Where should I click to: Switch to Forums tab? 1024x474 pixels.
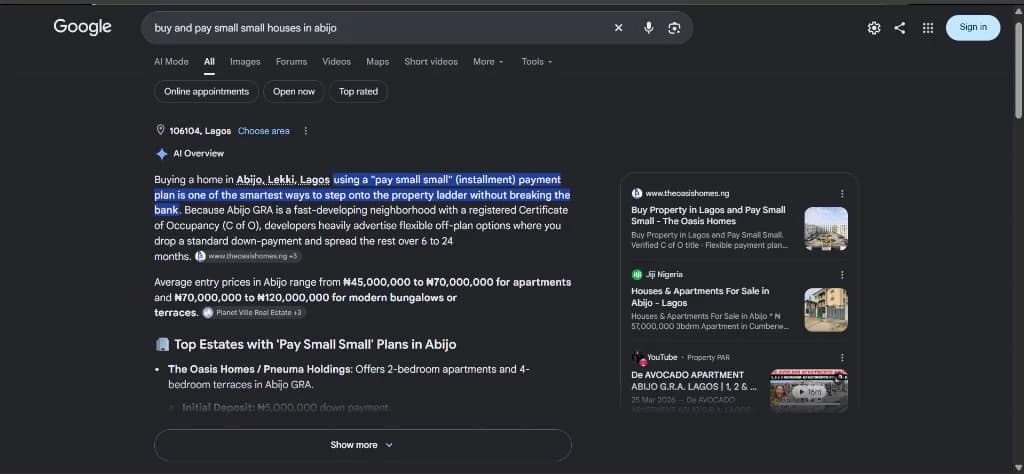coord(291,61)
